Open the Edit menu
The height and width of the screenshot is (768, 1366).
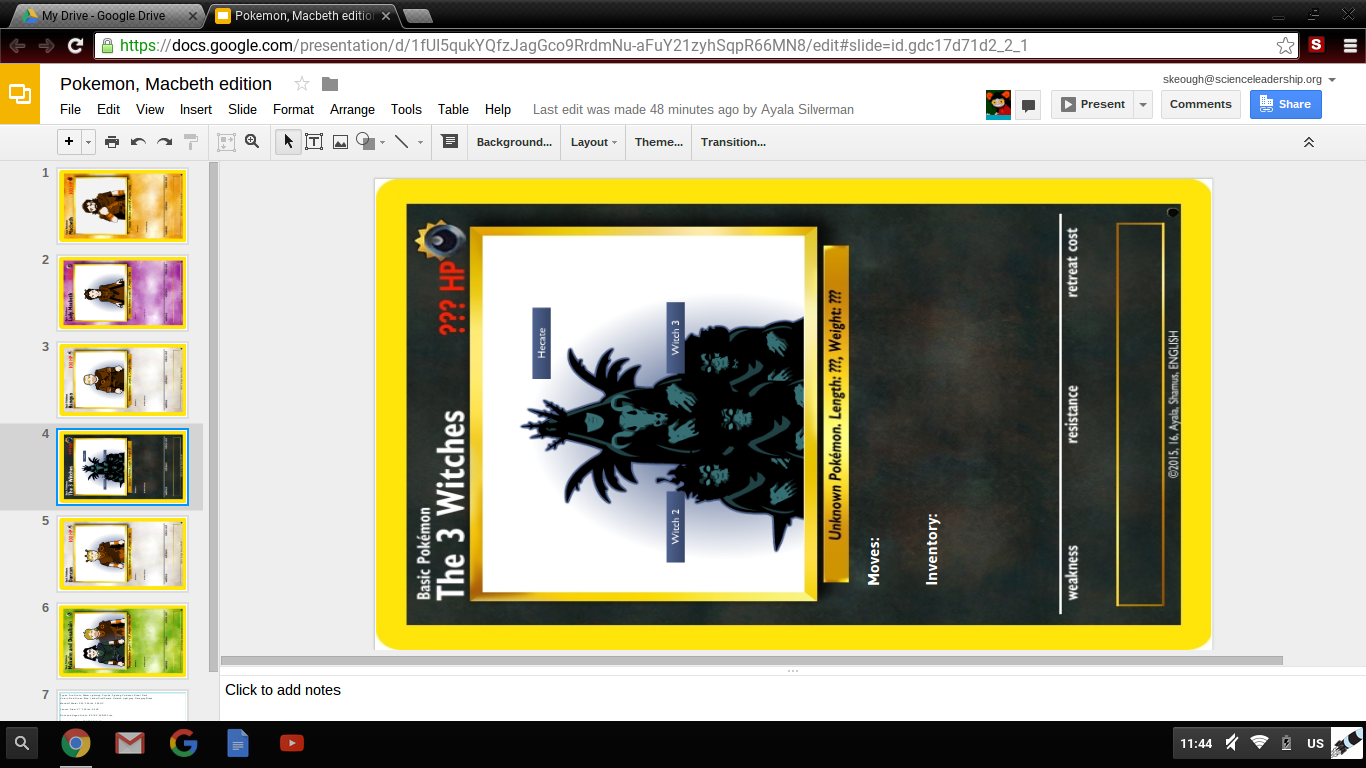pos(108,110)
